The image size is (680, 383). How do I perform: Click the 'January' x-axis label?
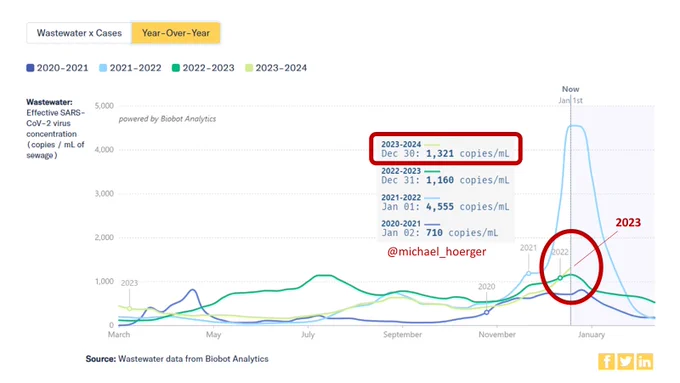pos(592,334)
